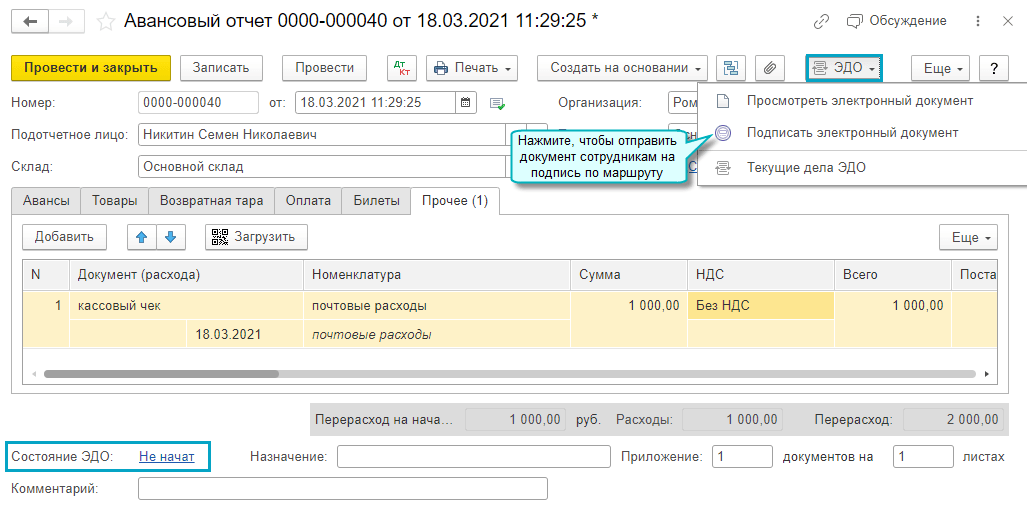Click the scrollbar left arrow

[33, 375]
